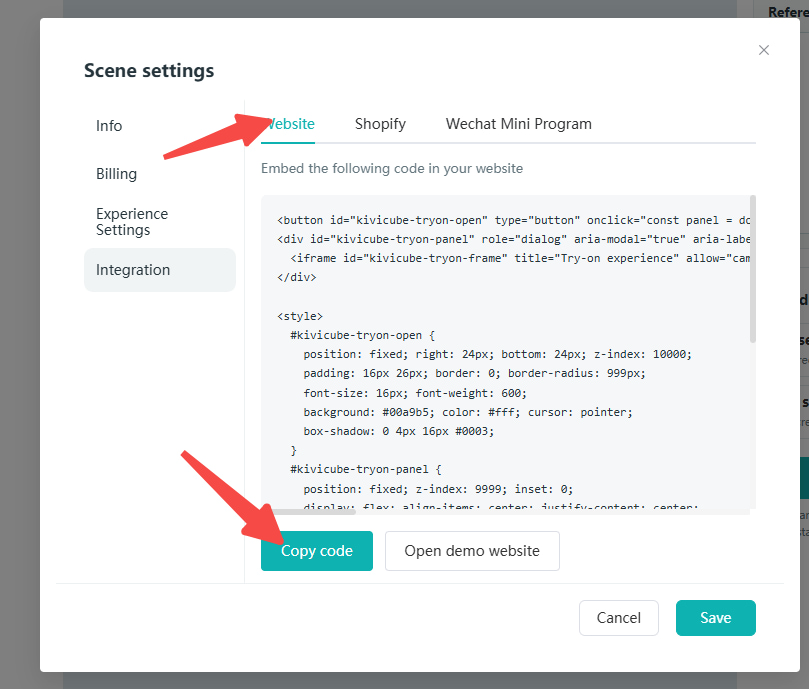
Task: Click the box-shadow code line
Action: (399, 431)
